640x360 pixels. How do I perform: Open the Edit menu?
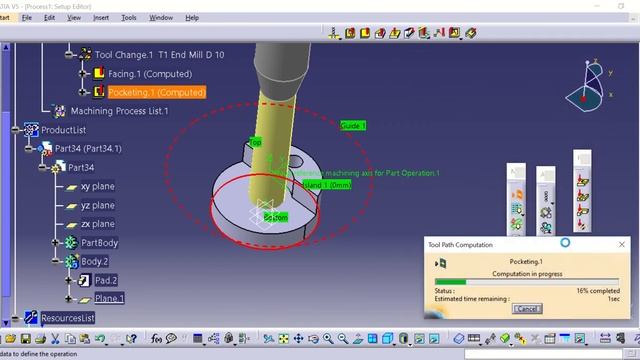pos(49,18)
